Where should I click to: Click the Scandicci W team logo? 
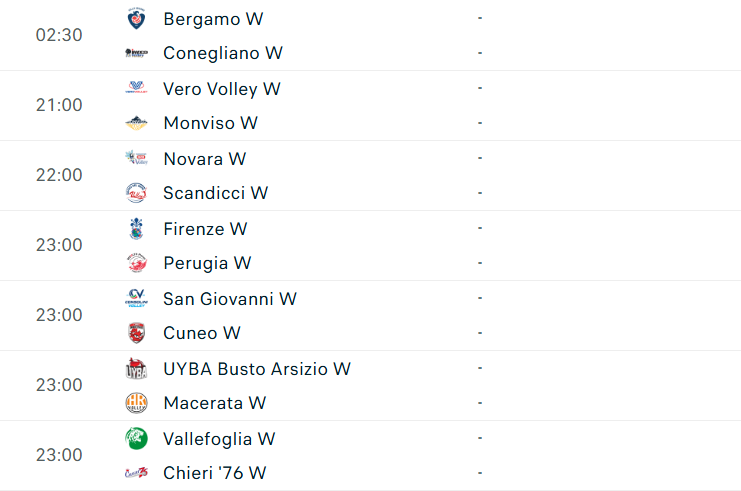click(x=136, y=193)
